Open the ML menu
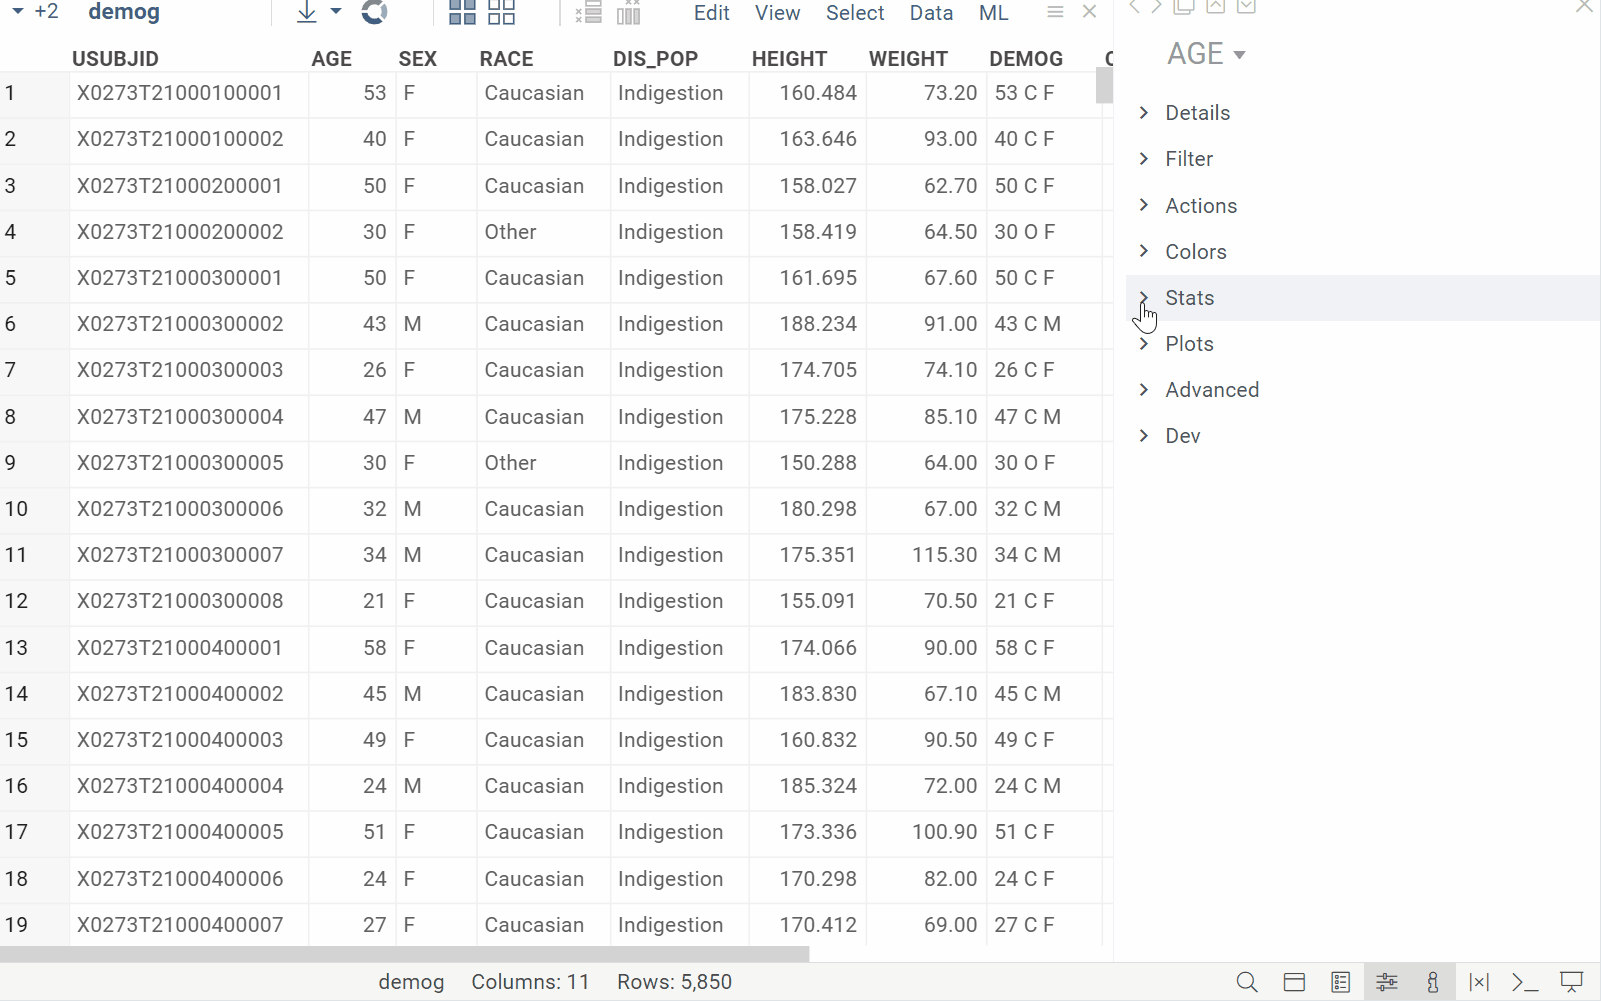Viewport: 1601px width, 1001px height. click(993, 13)
